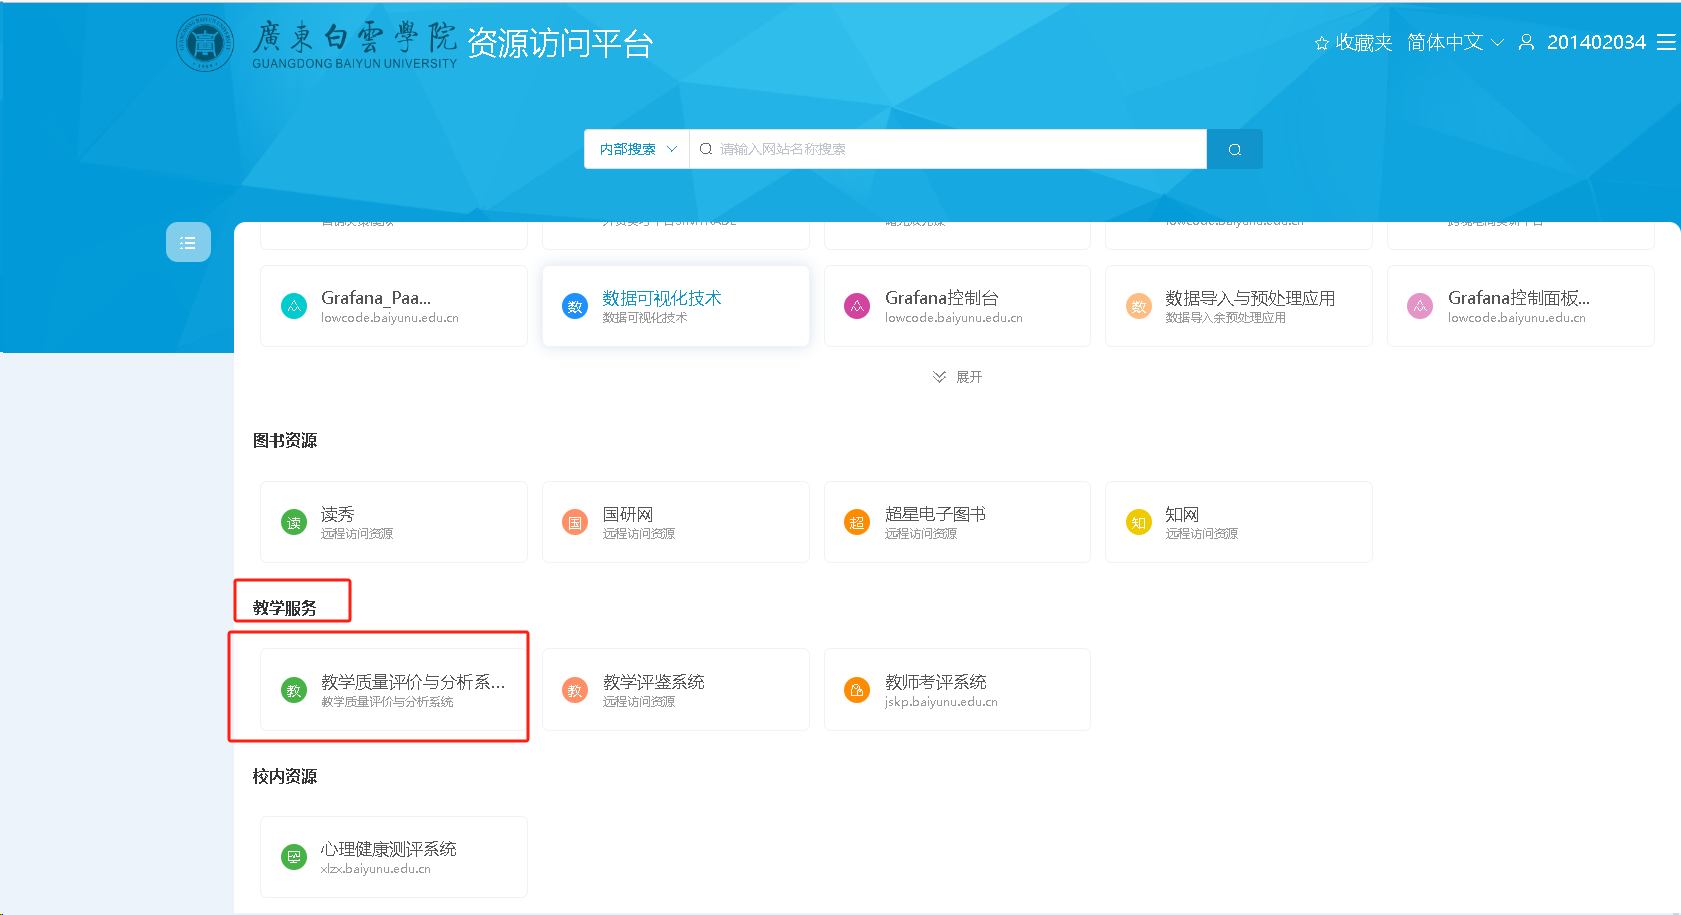Open the 数据可视化技术 card

pyautogui.click(x=675, y=306)
